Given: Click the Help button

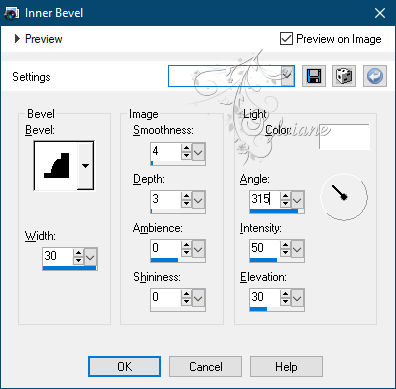Looking at the screenshot, I should coord(286,367).
